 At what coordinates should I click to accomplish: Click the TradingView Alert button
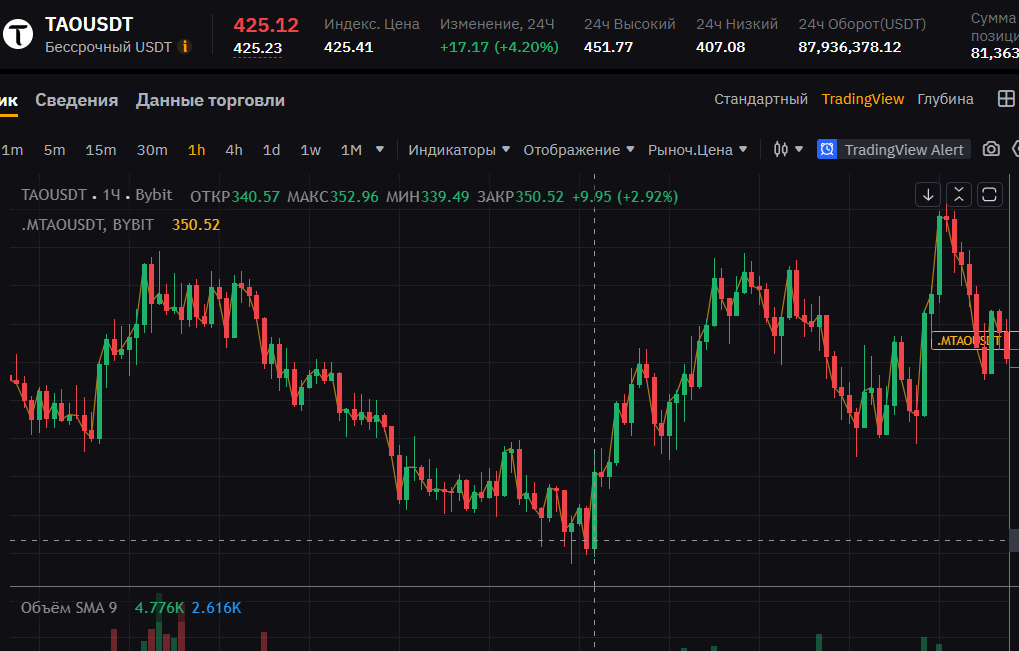click(894, 149)
